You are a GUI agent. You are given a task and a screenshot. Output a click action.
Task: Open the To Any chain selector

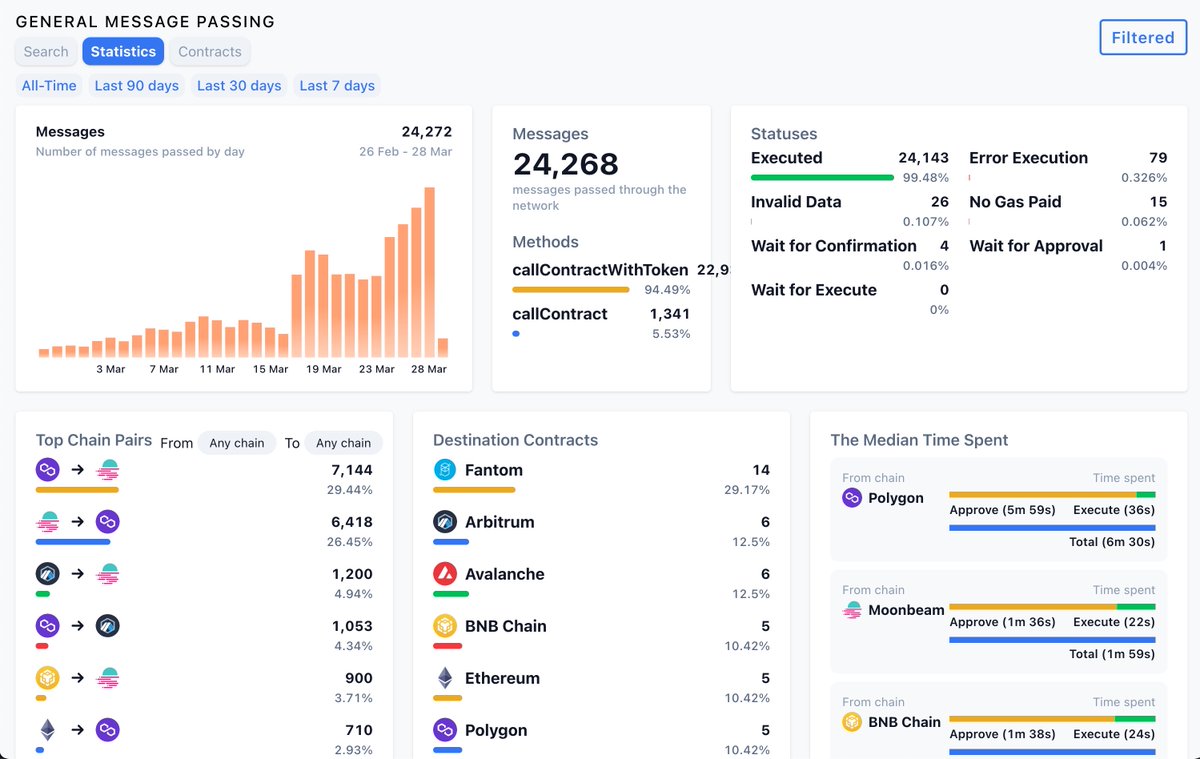[343, 443]
